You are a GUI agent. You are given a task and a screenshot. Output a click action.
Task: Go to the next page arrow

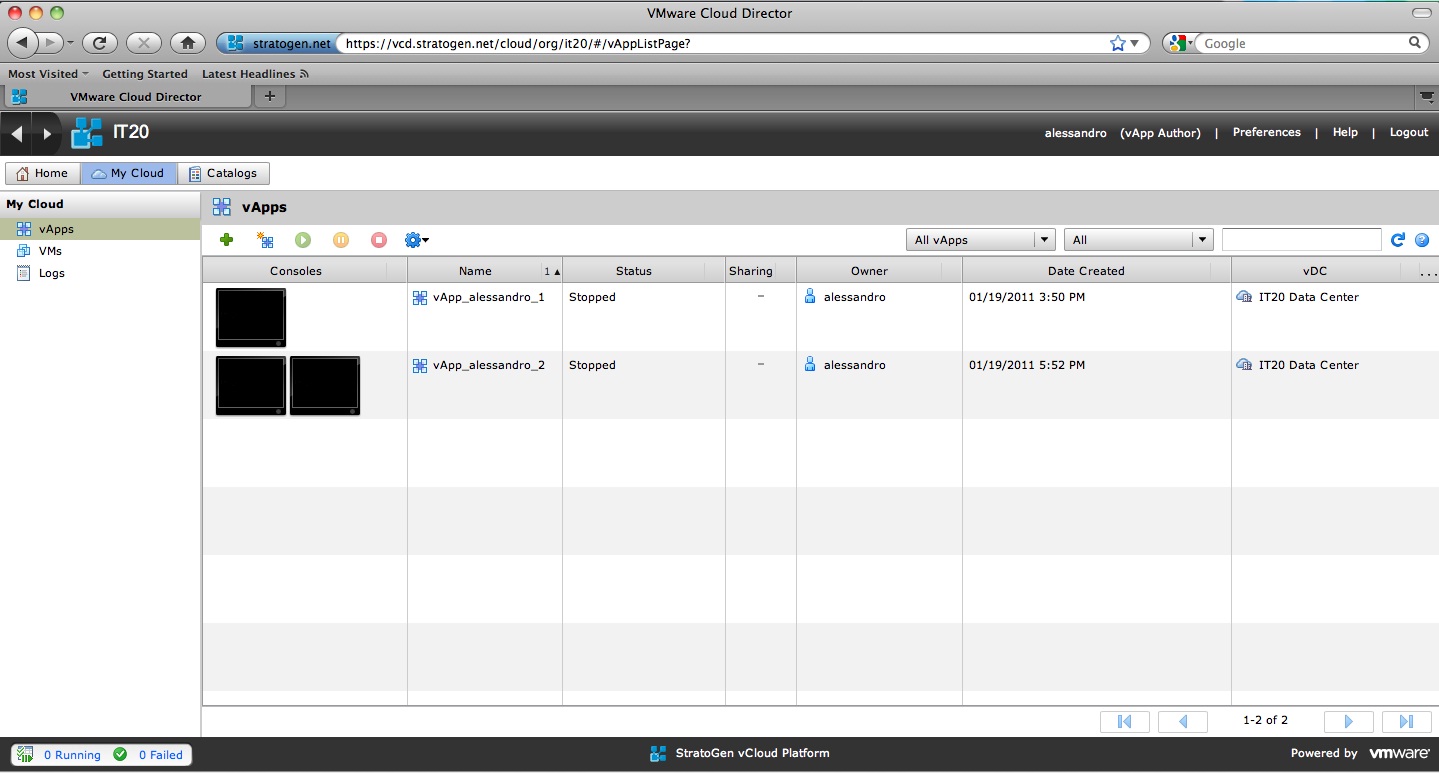(x=1348, y=721)
